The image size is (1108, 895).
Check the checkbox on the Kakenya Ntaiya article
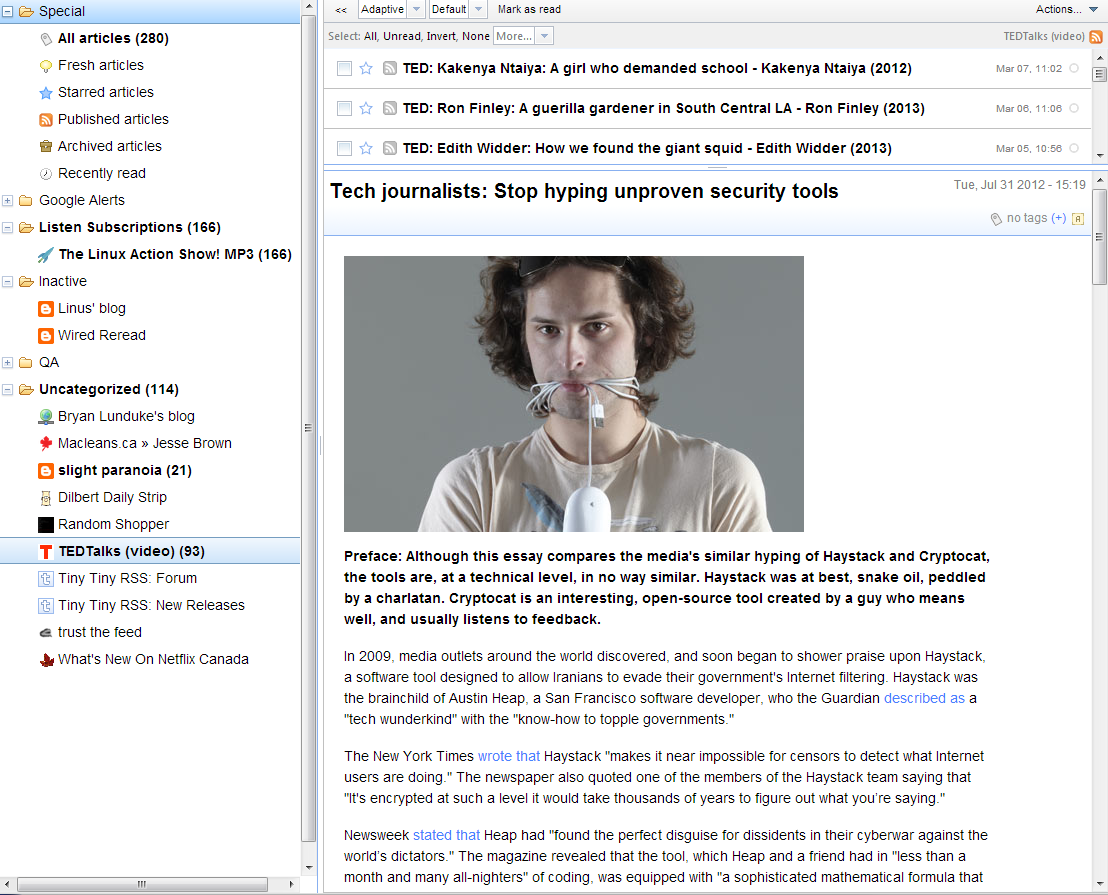click(x=344, y=68)
